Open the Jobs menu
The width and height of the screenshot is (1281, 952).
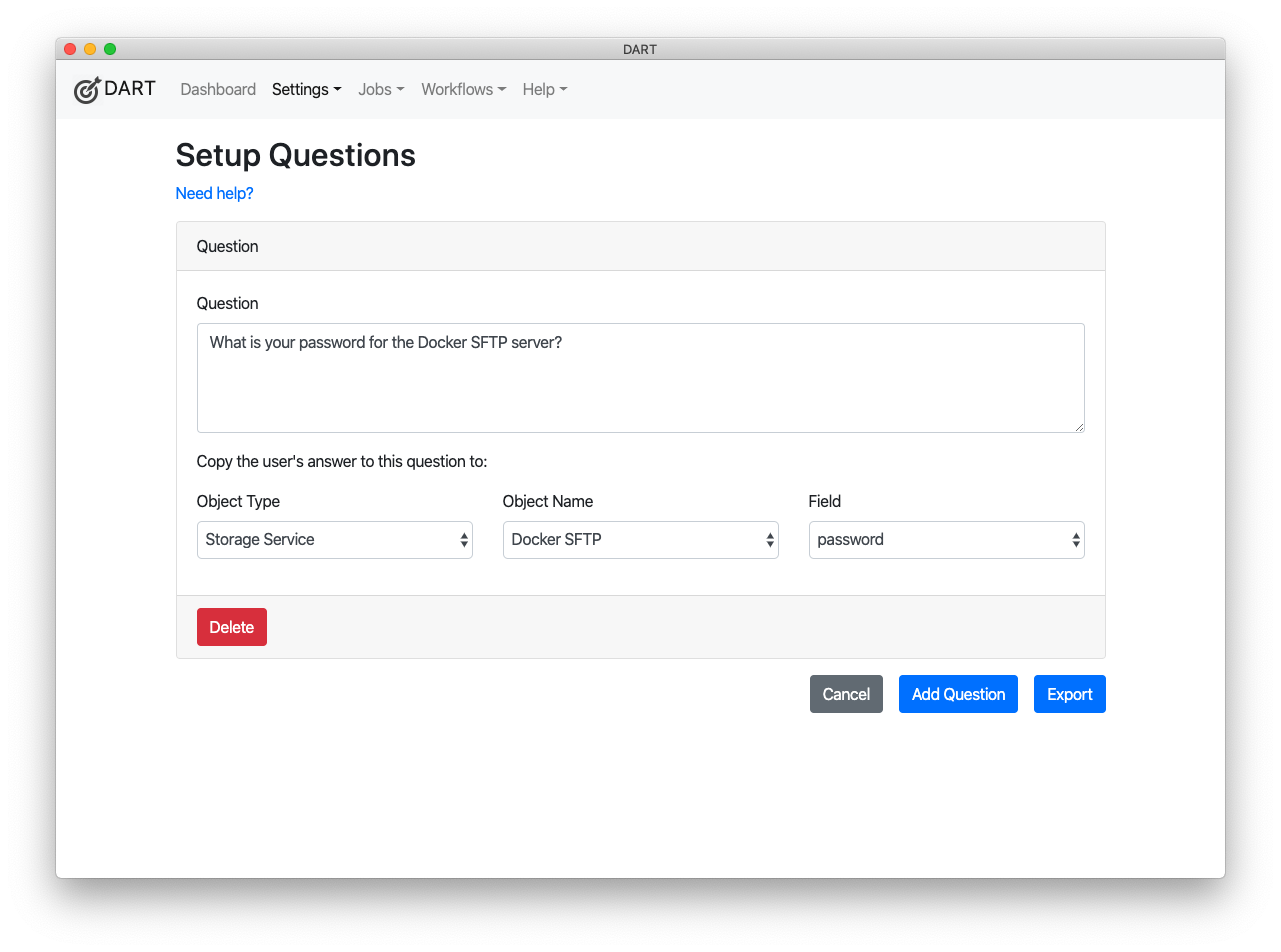(x=381, y=89)
